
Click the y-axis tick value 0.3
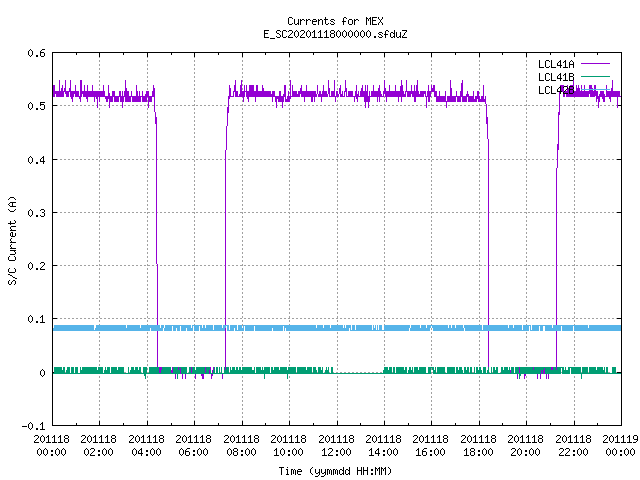(x=36, y=213)
